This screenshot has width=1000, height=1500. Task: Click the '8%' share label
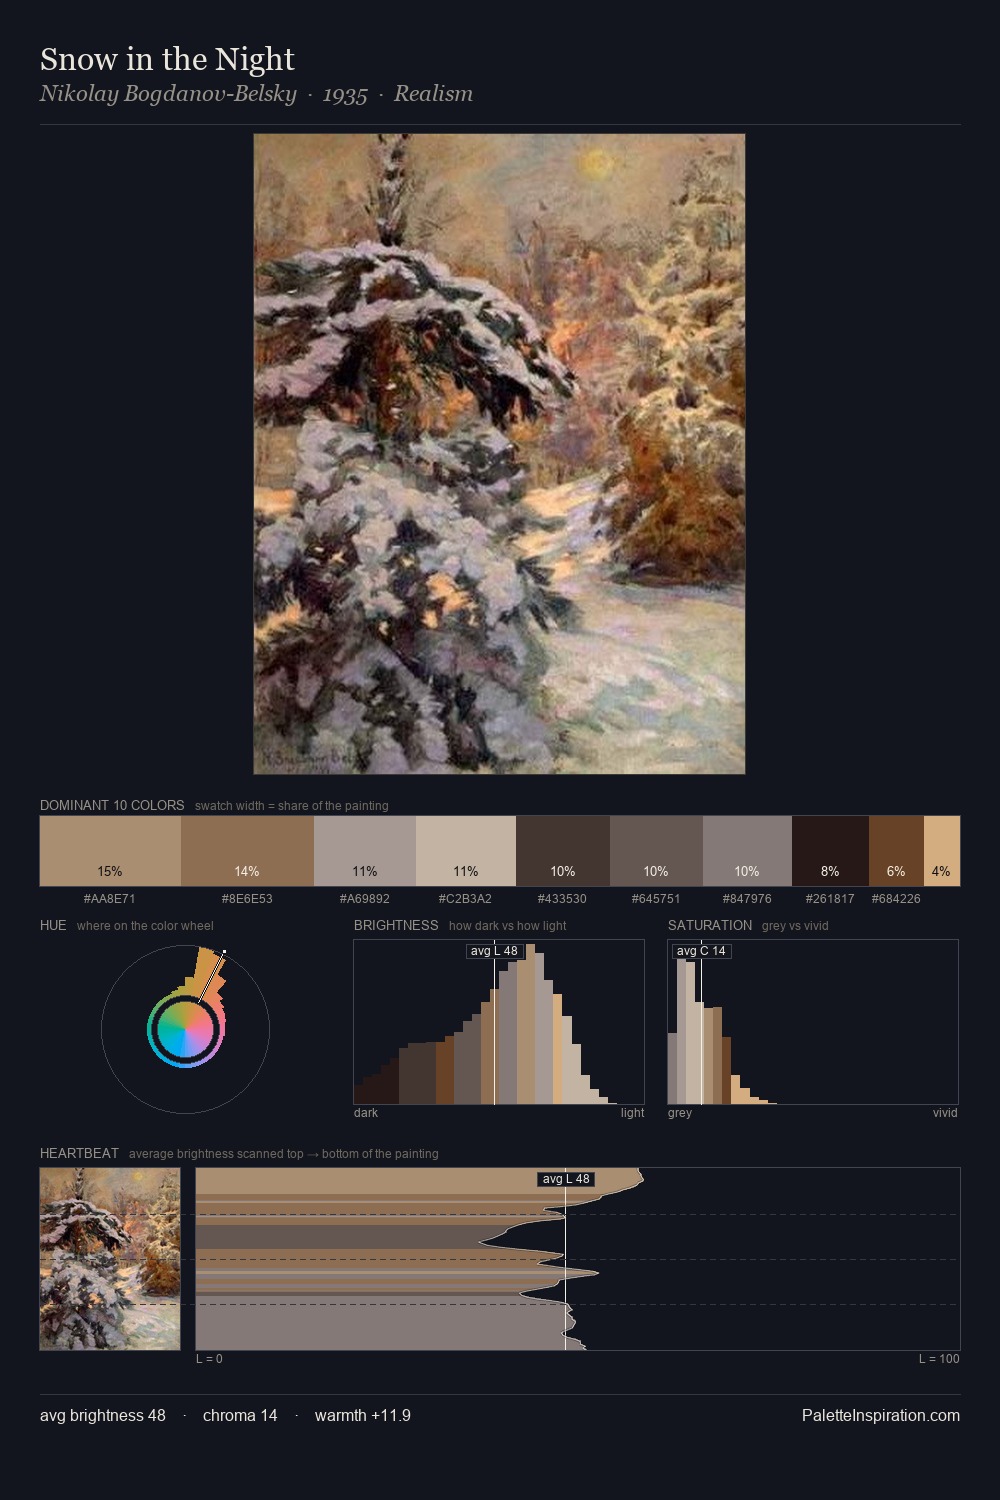(830, 871)
